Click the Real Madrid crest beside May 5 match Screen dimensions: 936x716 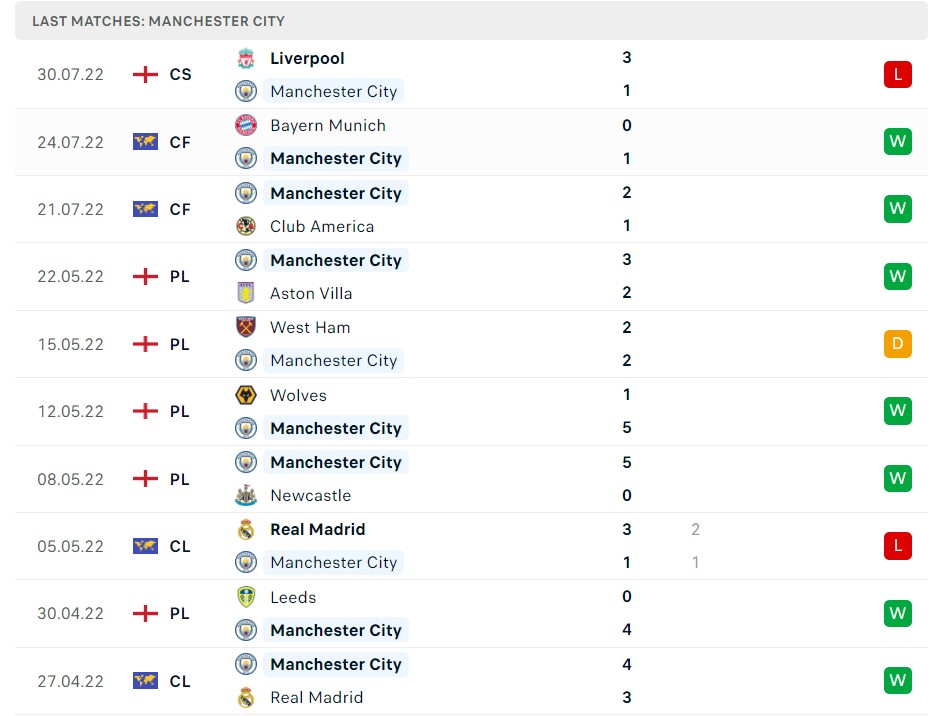pos(246,529)
